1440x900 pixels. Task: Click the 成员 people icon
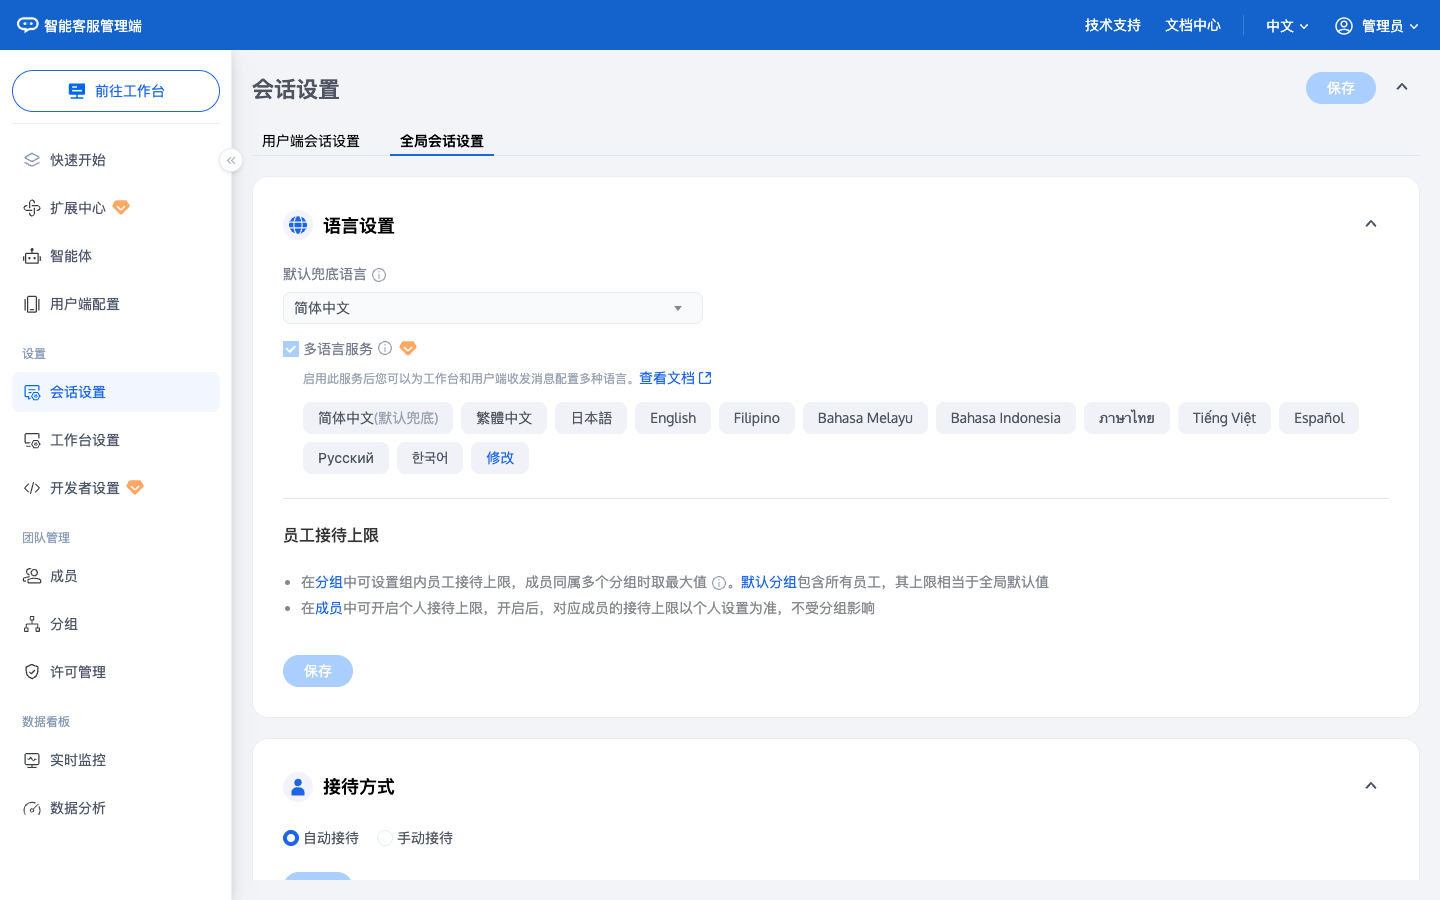32,576
